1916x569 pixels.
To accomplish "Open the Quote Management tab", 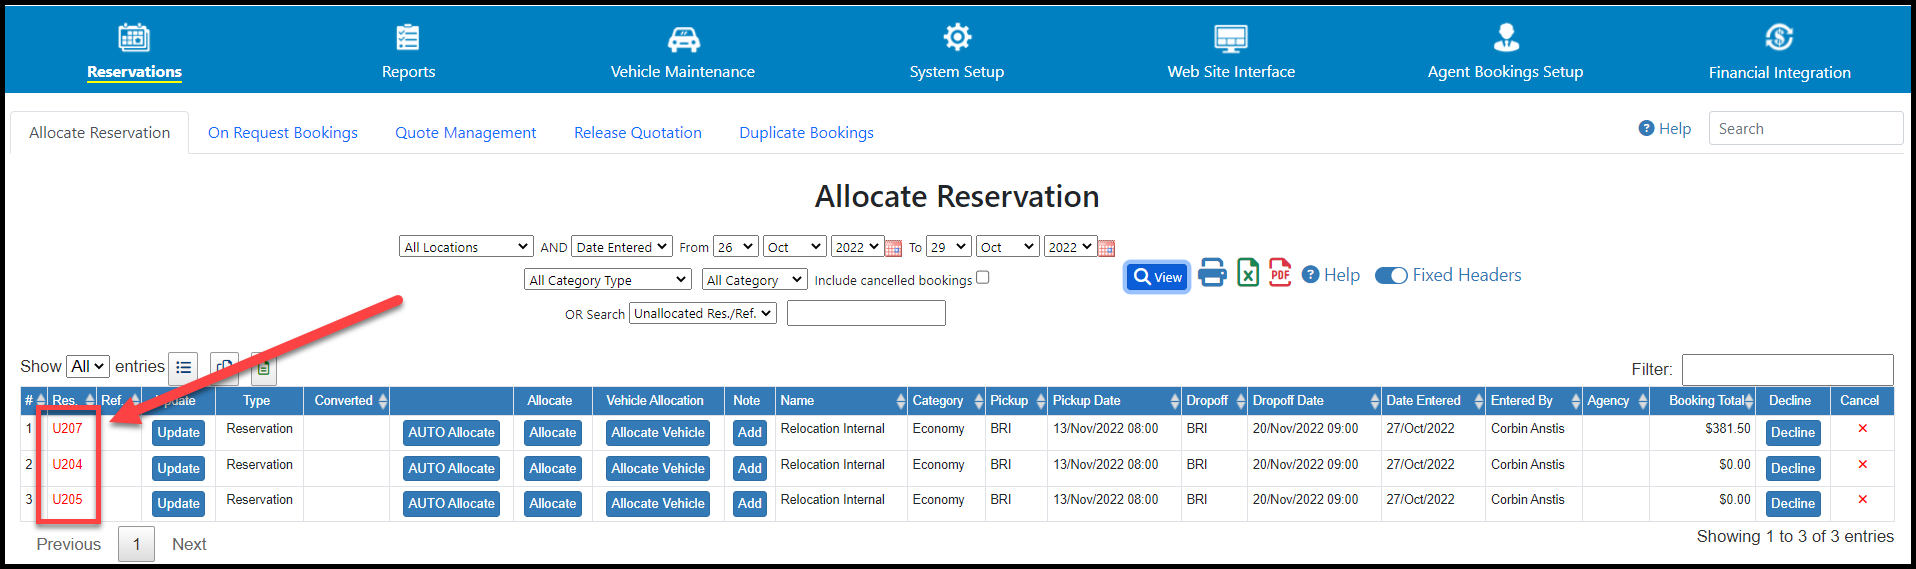I will click(x=465, y=133).
